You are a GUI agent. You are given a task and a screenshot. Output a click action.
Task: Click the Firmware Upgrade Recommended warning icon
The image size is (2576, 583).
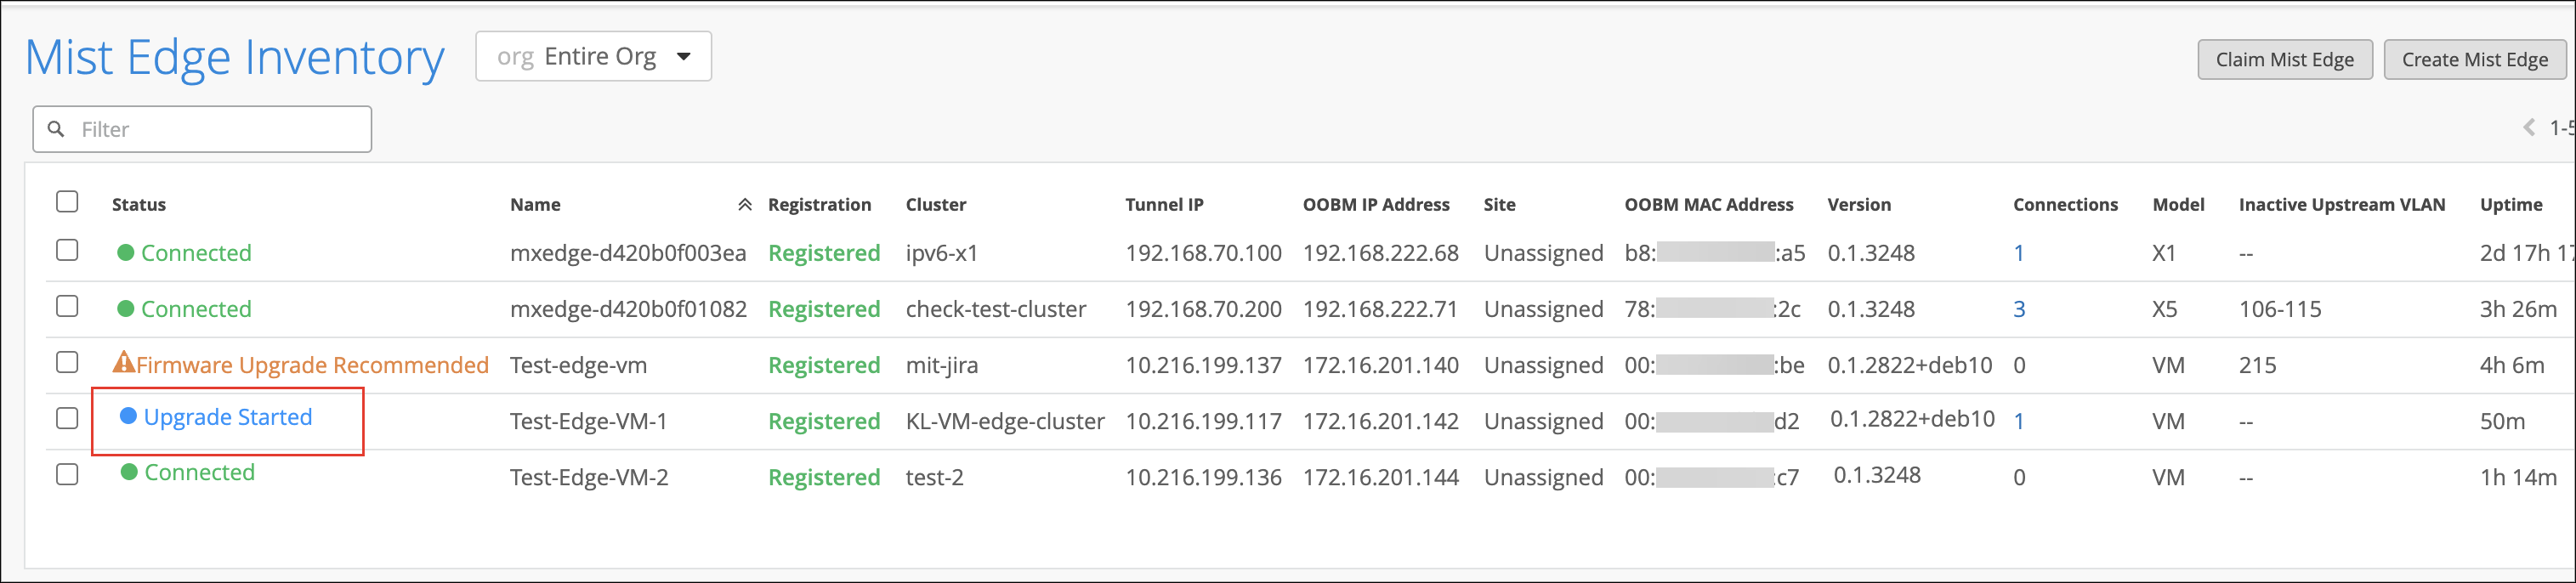[123, 362]
